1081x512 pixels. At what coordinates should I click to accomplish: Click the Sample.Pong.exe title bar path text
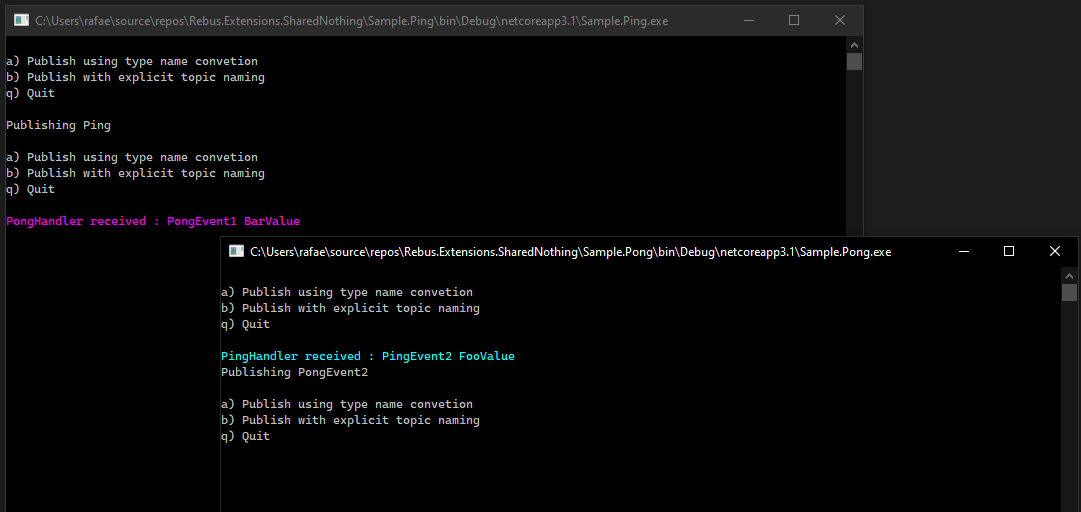click(571, 252)
